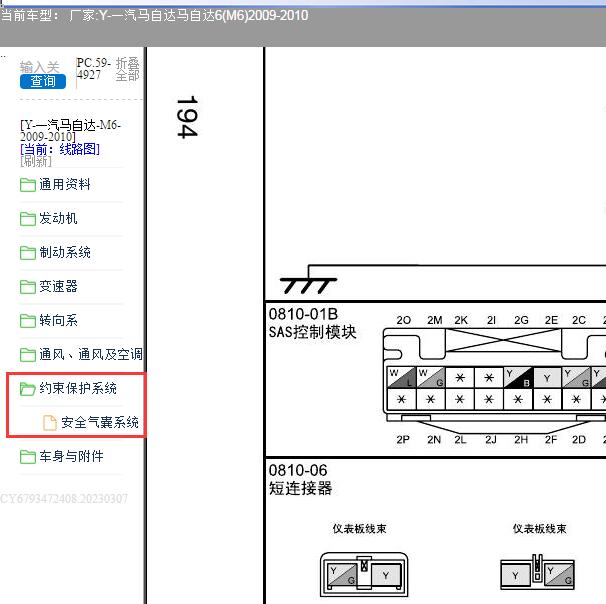Collapse the 约束保护系统 folder

[78, 388]
